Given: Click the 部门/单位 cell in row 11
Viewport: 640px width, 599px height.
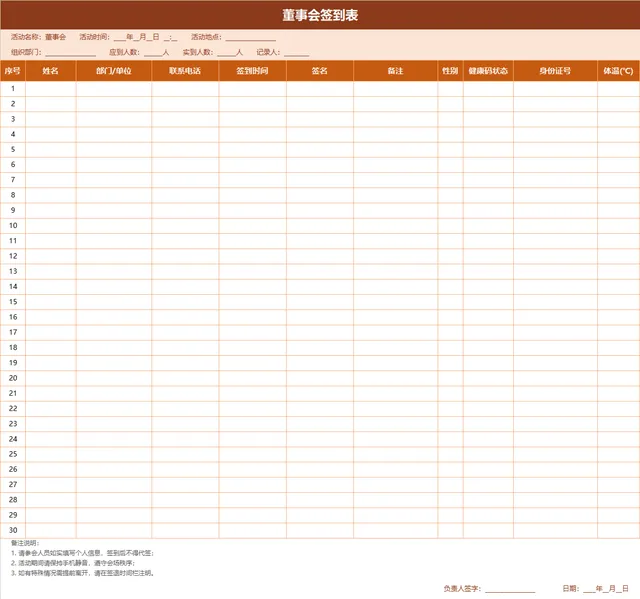Looking at the screenshot, I should [114, 241].
